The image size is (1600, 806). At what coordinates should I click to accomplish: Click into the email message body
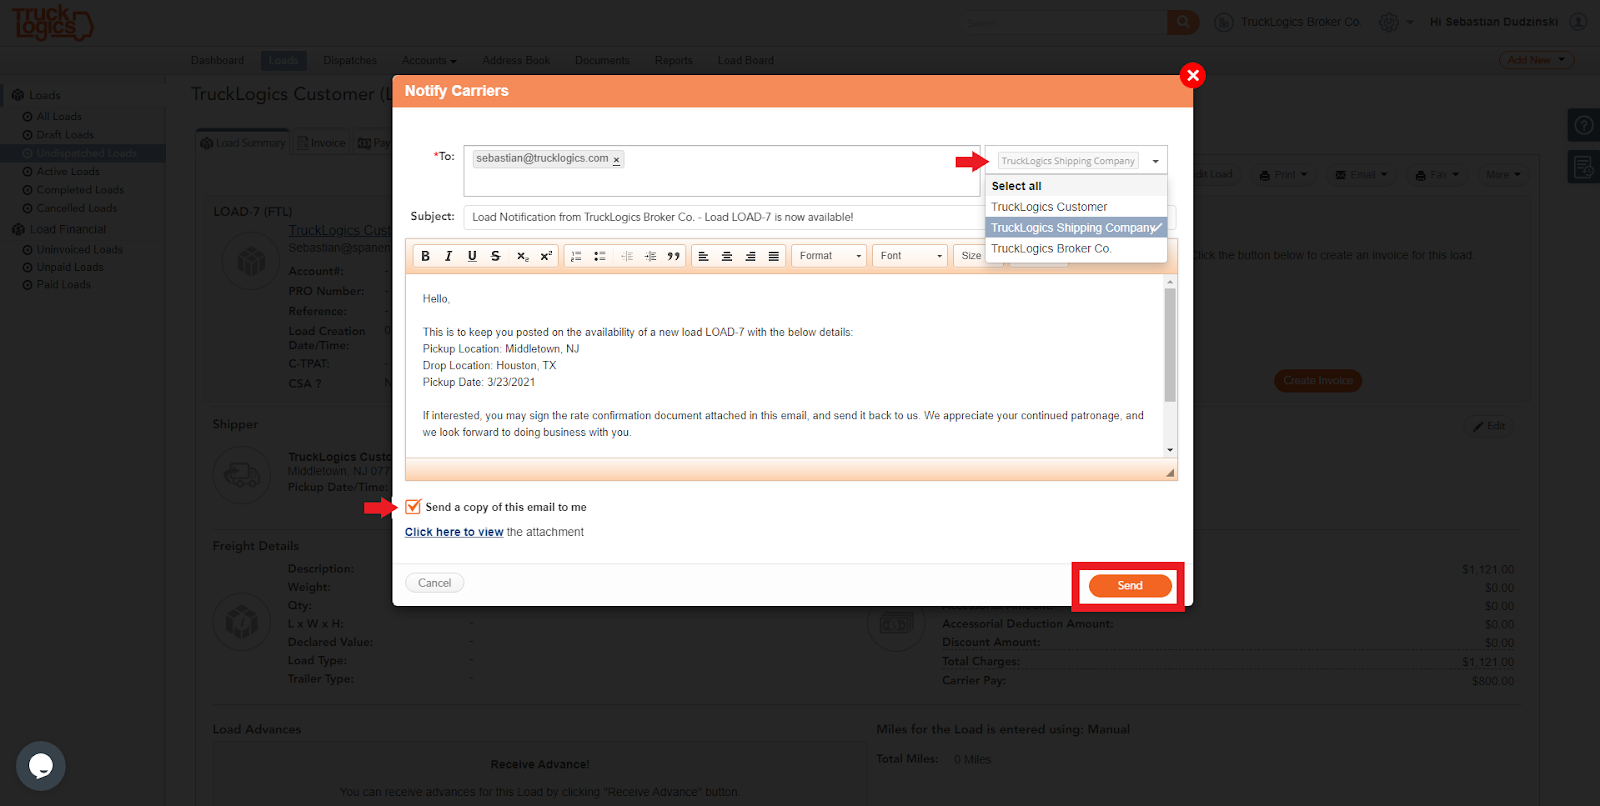click(x=785, y=365)
